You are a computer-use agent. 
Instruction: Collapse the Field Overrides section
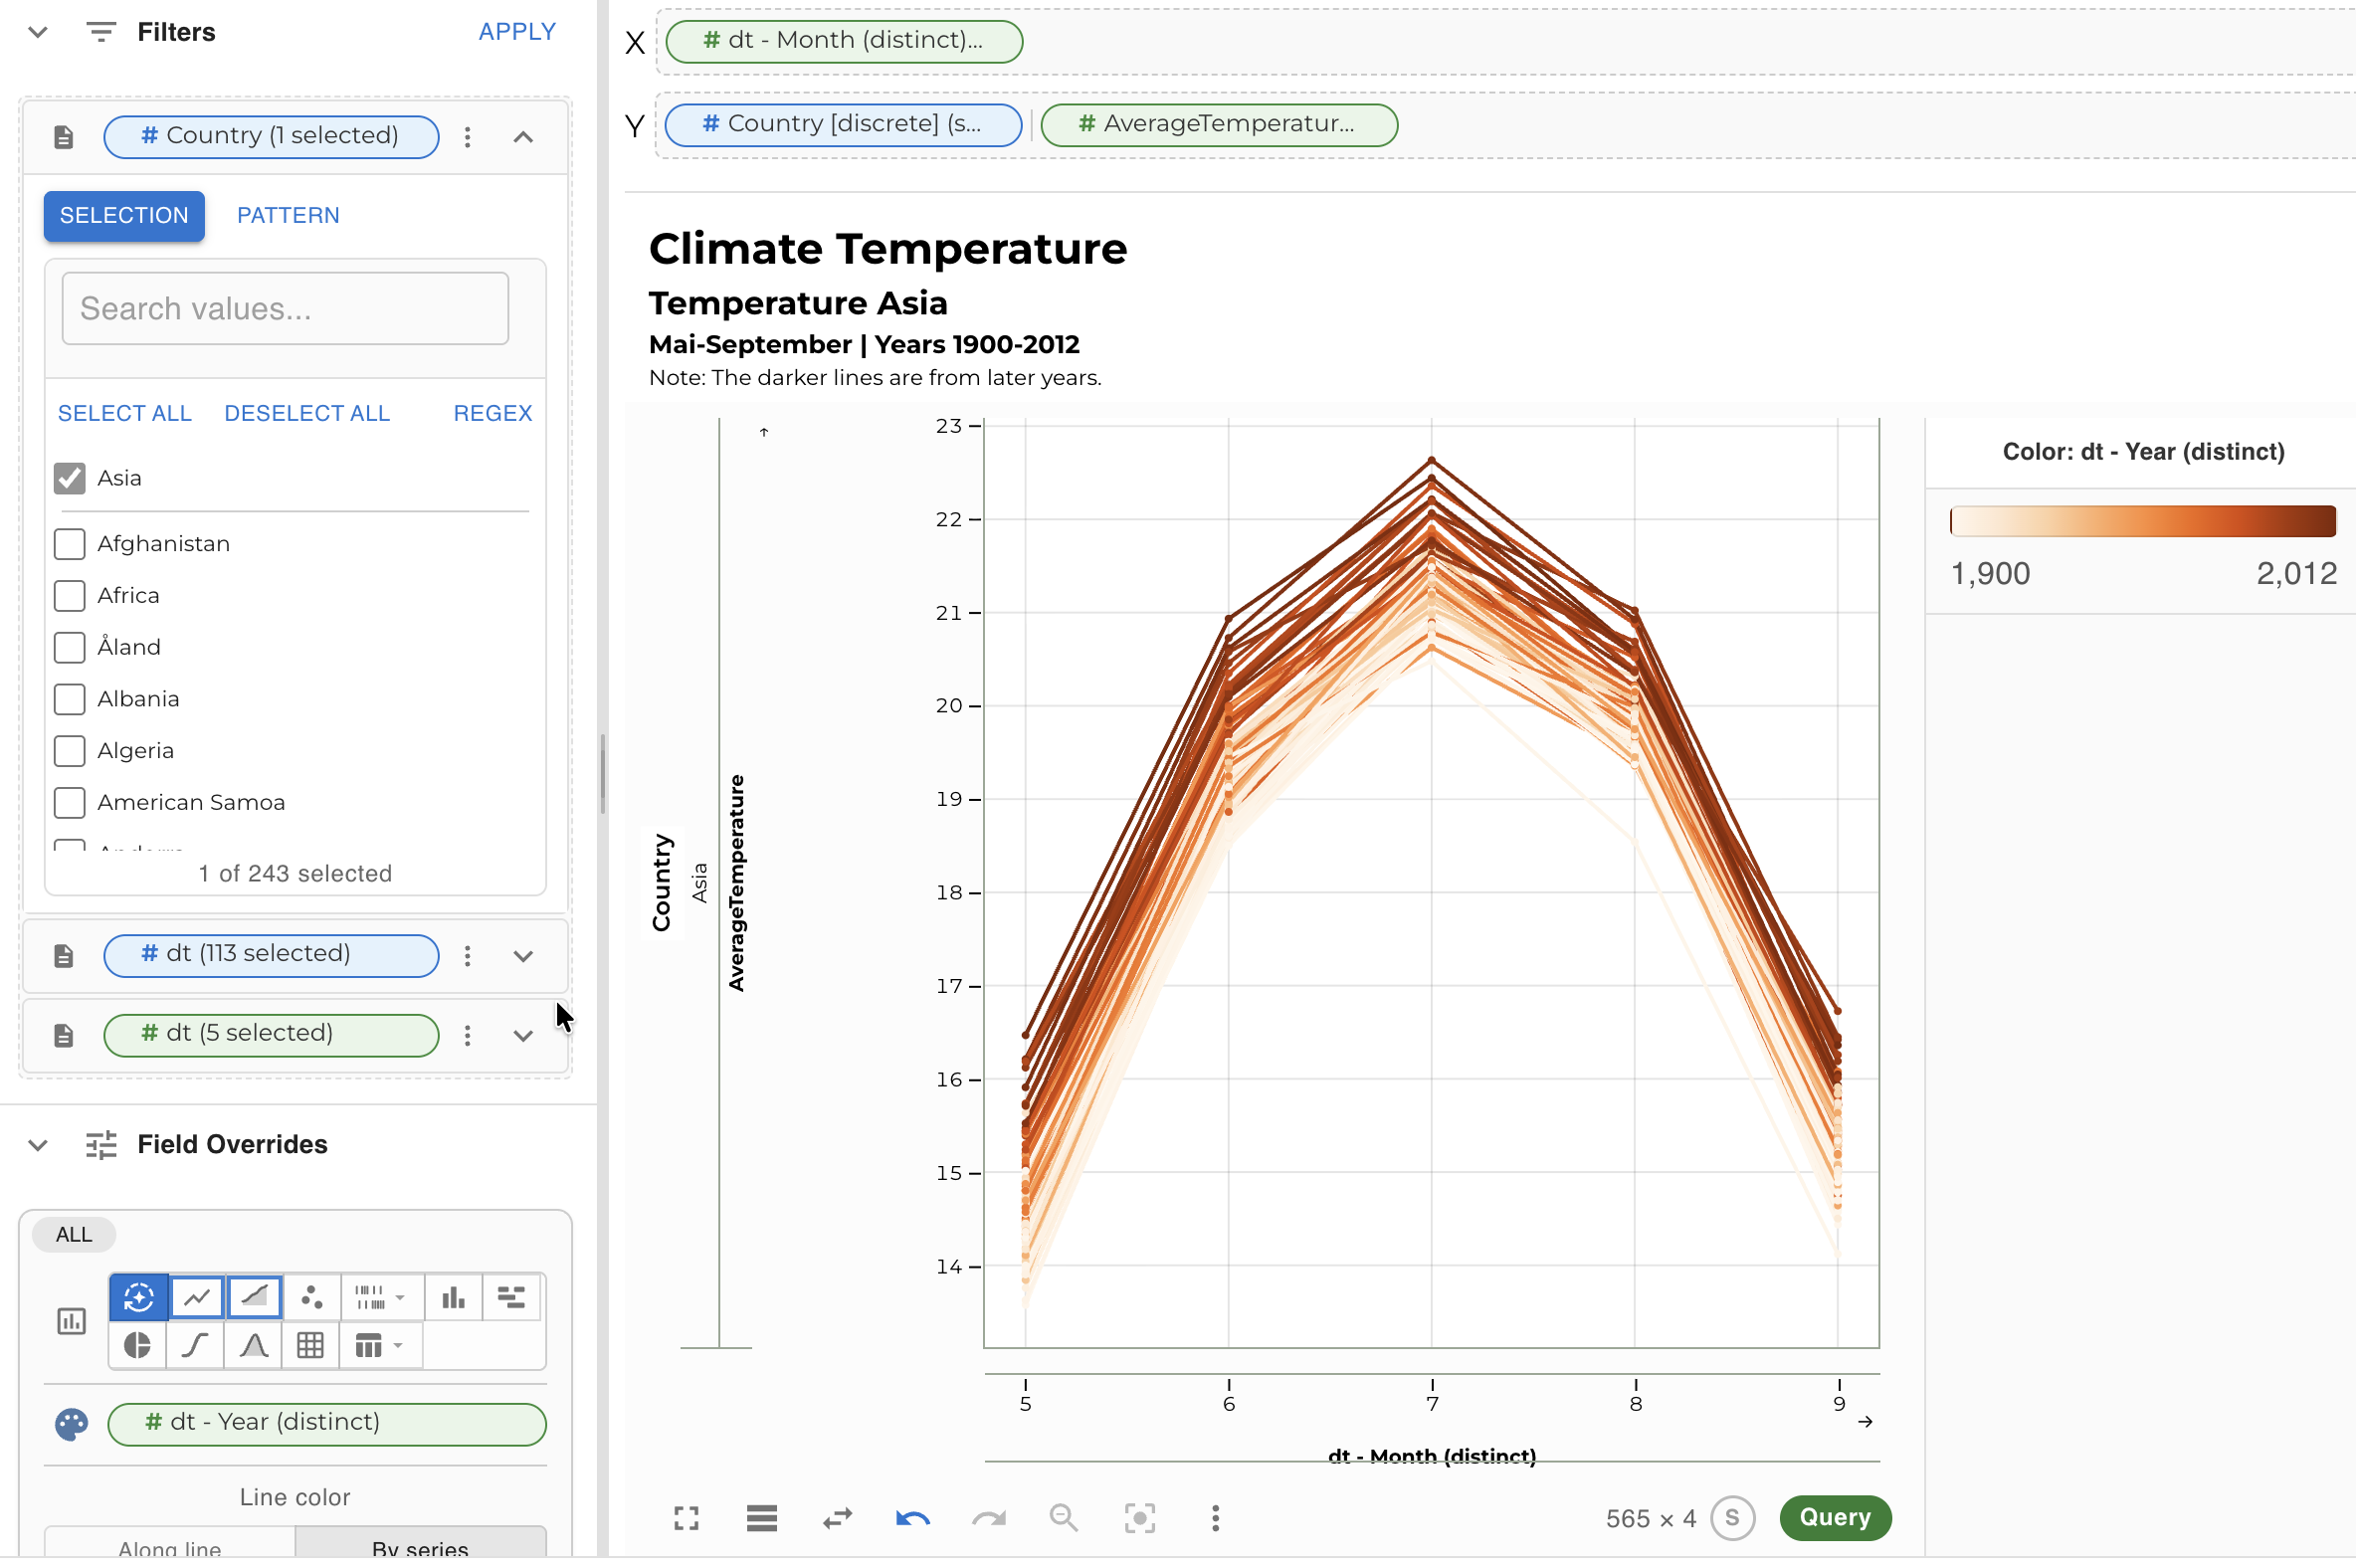tap(38, 1145)
